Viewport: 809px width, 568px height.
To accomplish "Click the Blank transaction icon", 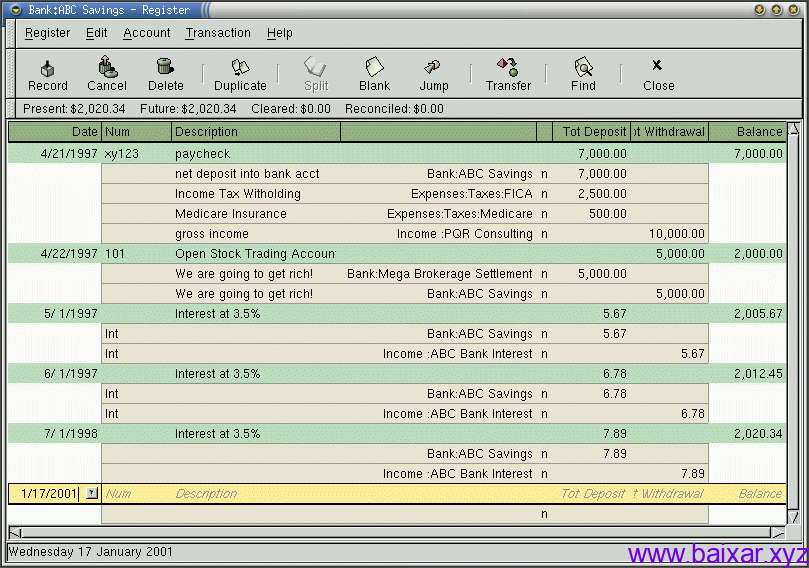I will 374,68.
